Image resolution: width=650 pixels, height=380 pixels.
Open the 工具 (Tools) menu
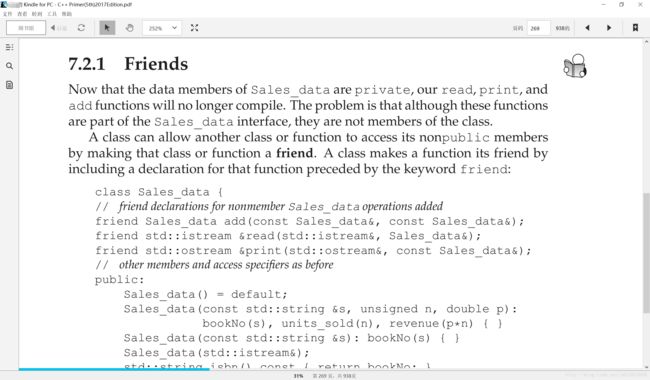pyautogui.click(x=52, y=14)
